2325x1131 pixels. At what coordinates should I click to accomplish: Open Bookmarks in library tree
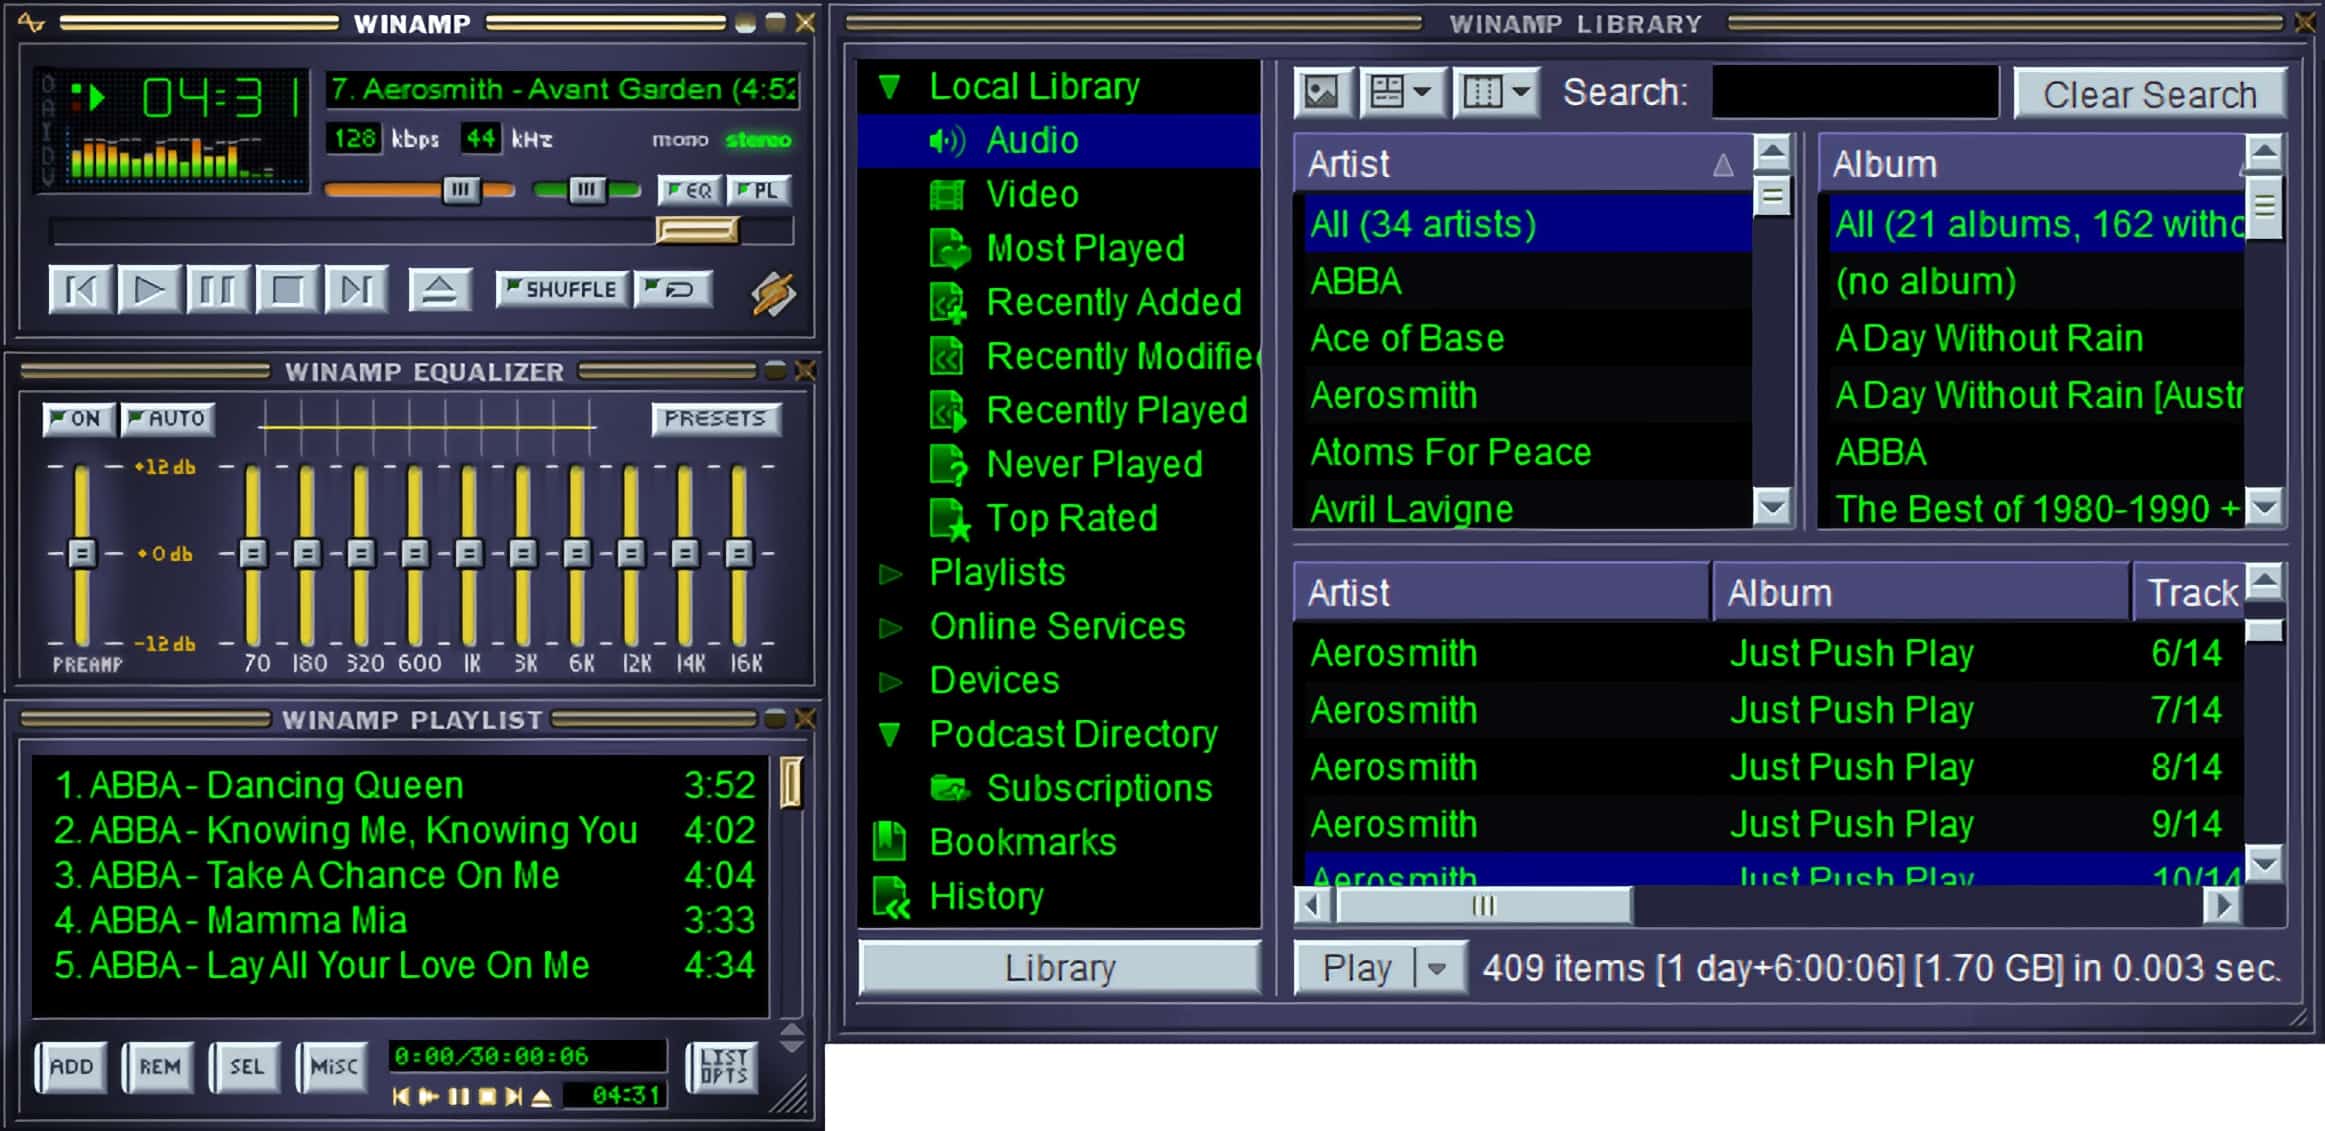coord(1058,843)
